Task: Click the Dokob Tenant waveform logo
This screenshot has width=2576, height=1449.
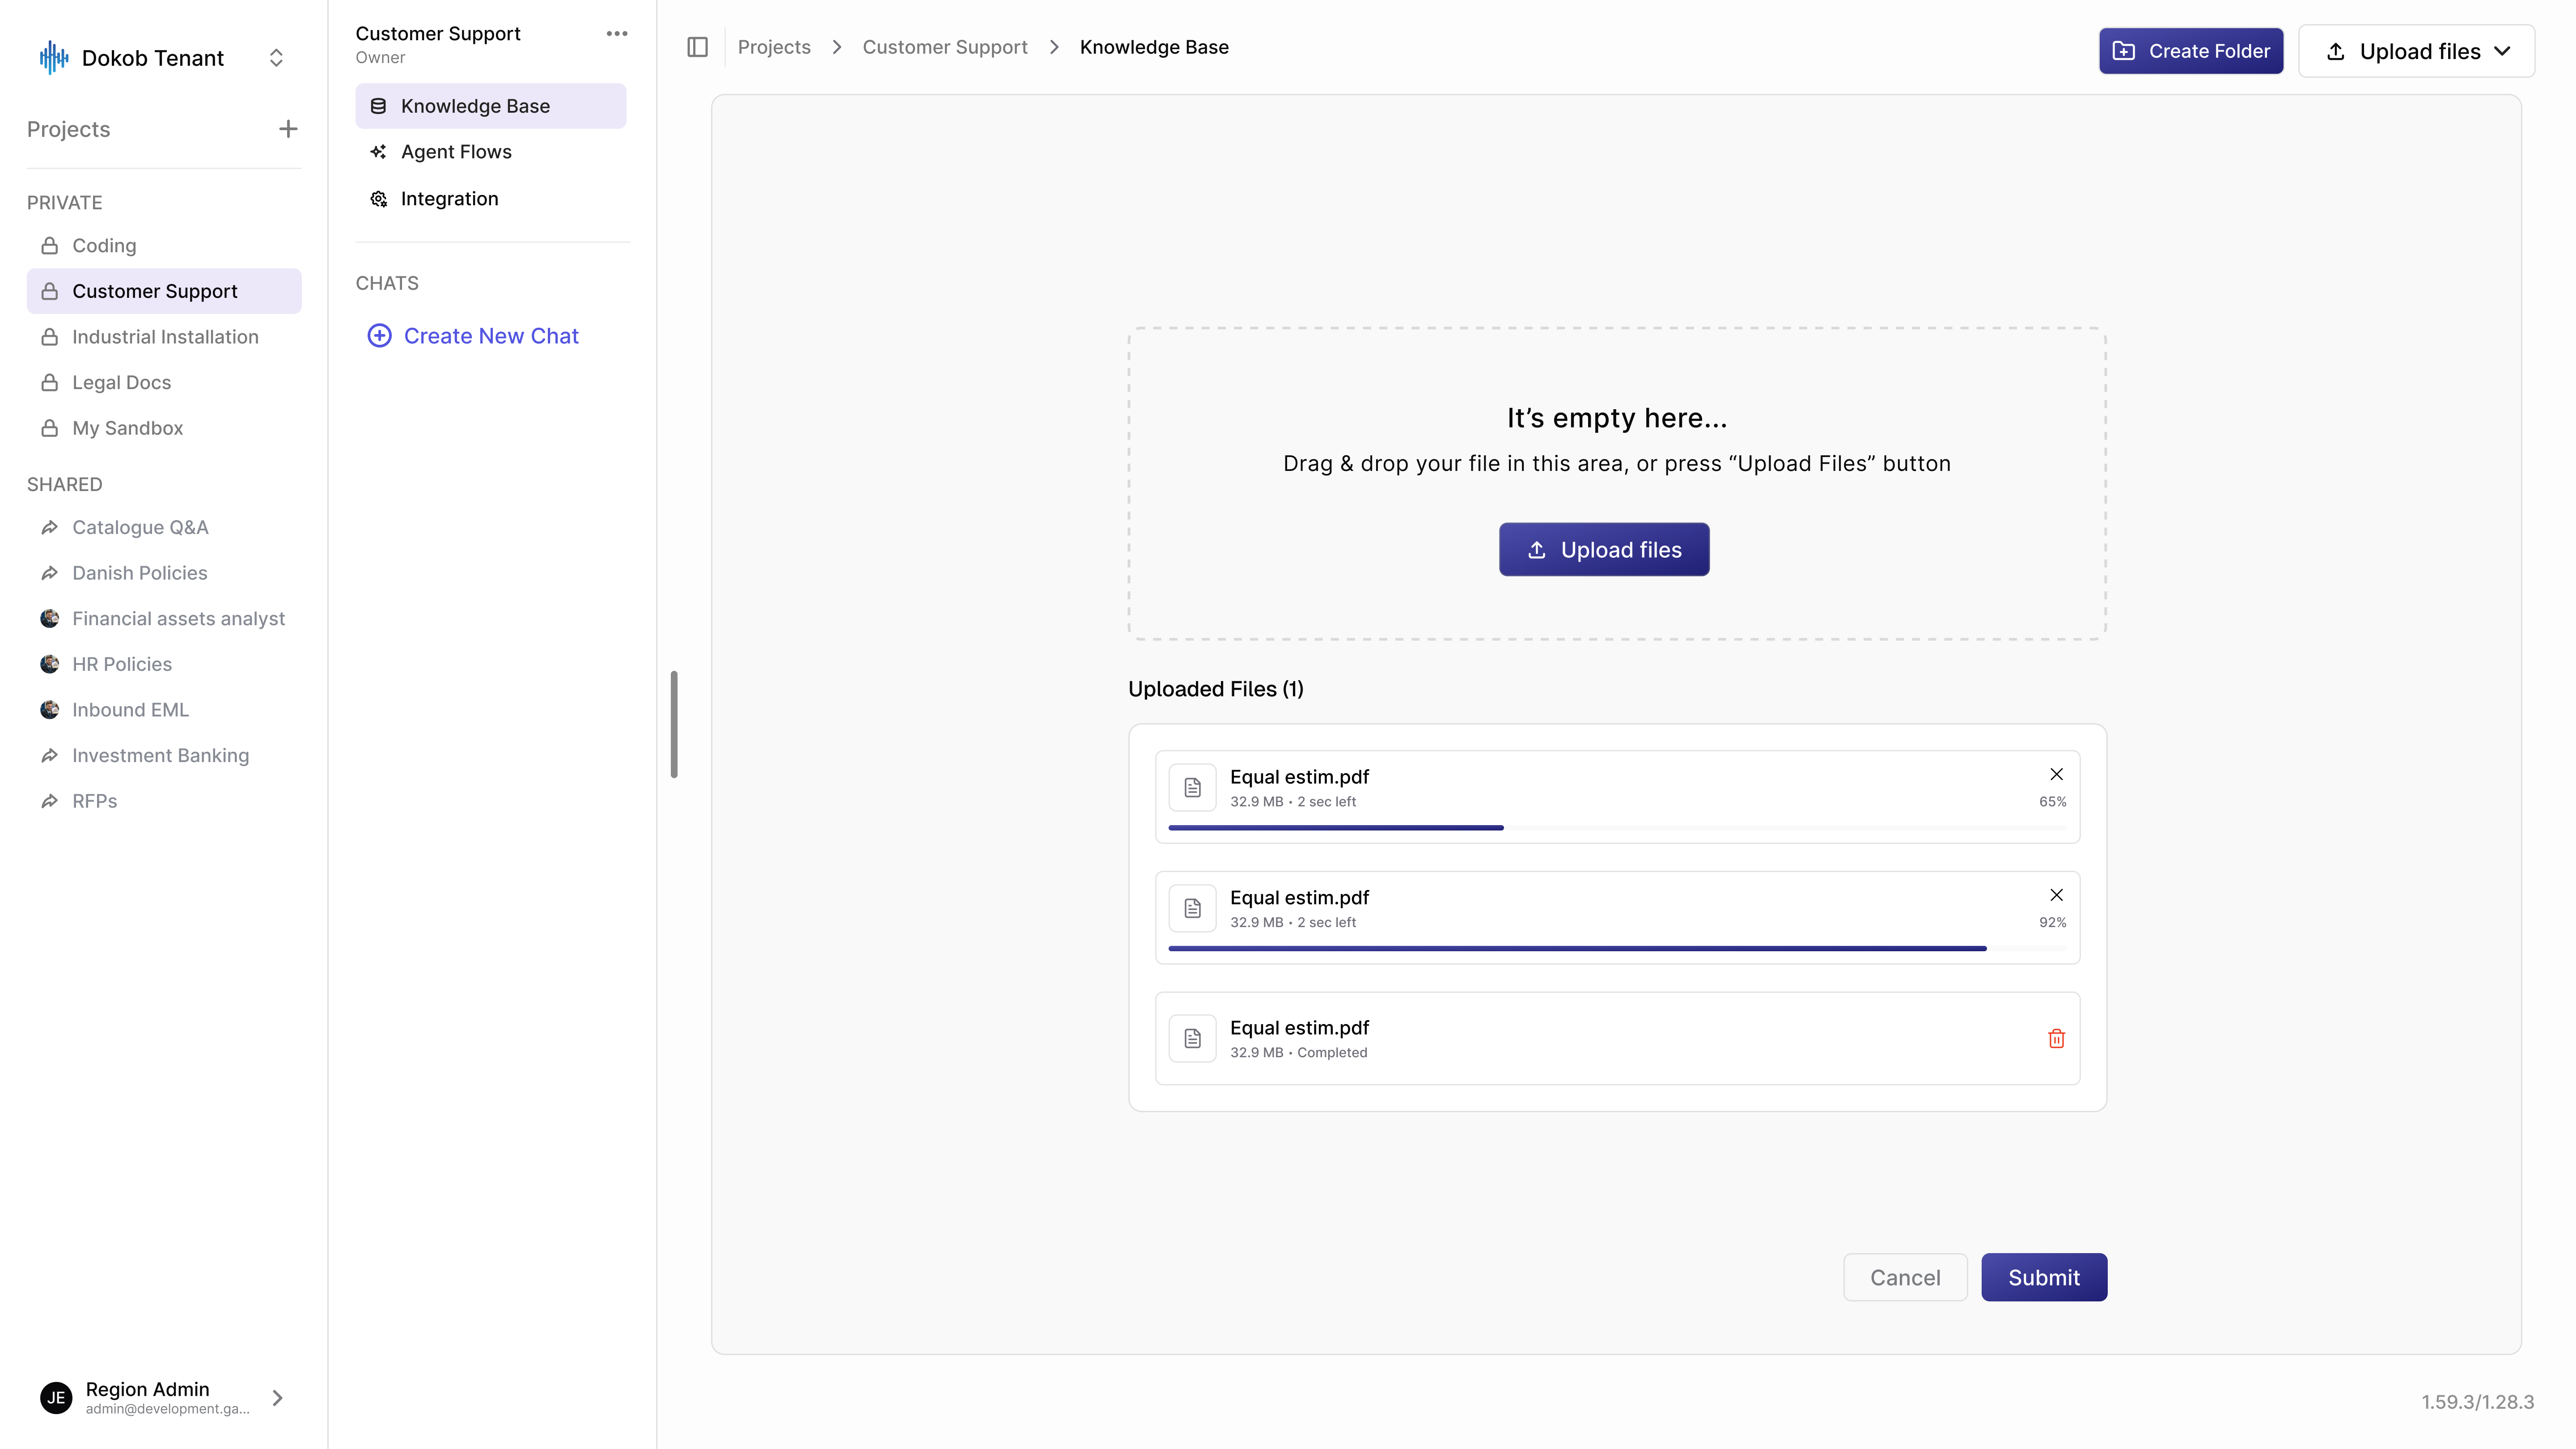Action: pyautogui.click(x=54, y=58)
